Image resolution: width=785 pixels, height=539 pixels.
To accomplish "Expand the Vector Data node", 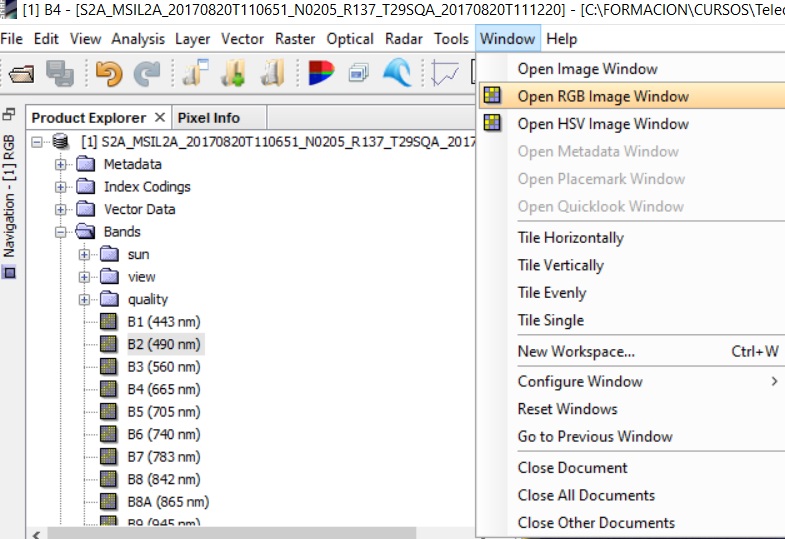I will [x=61, y=210].
